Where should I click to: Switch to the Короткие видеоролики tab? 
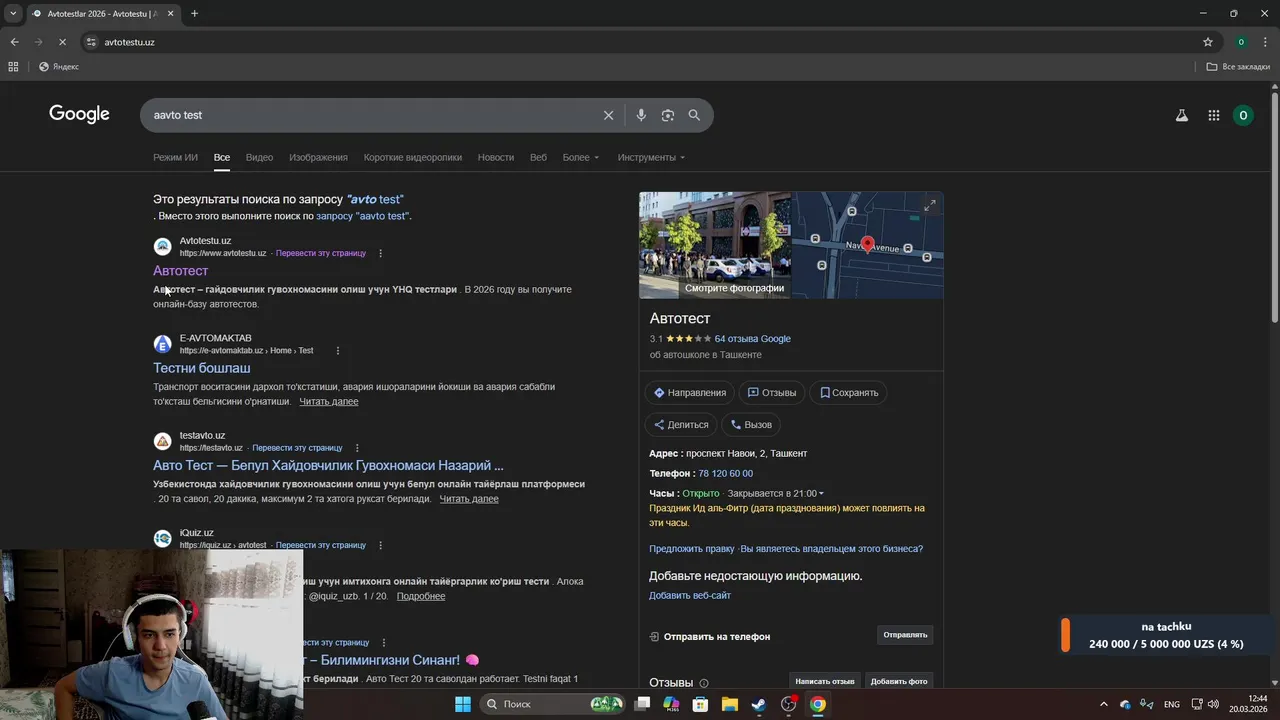coord(413,157)
